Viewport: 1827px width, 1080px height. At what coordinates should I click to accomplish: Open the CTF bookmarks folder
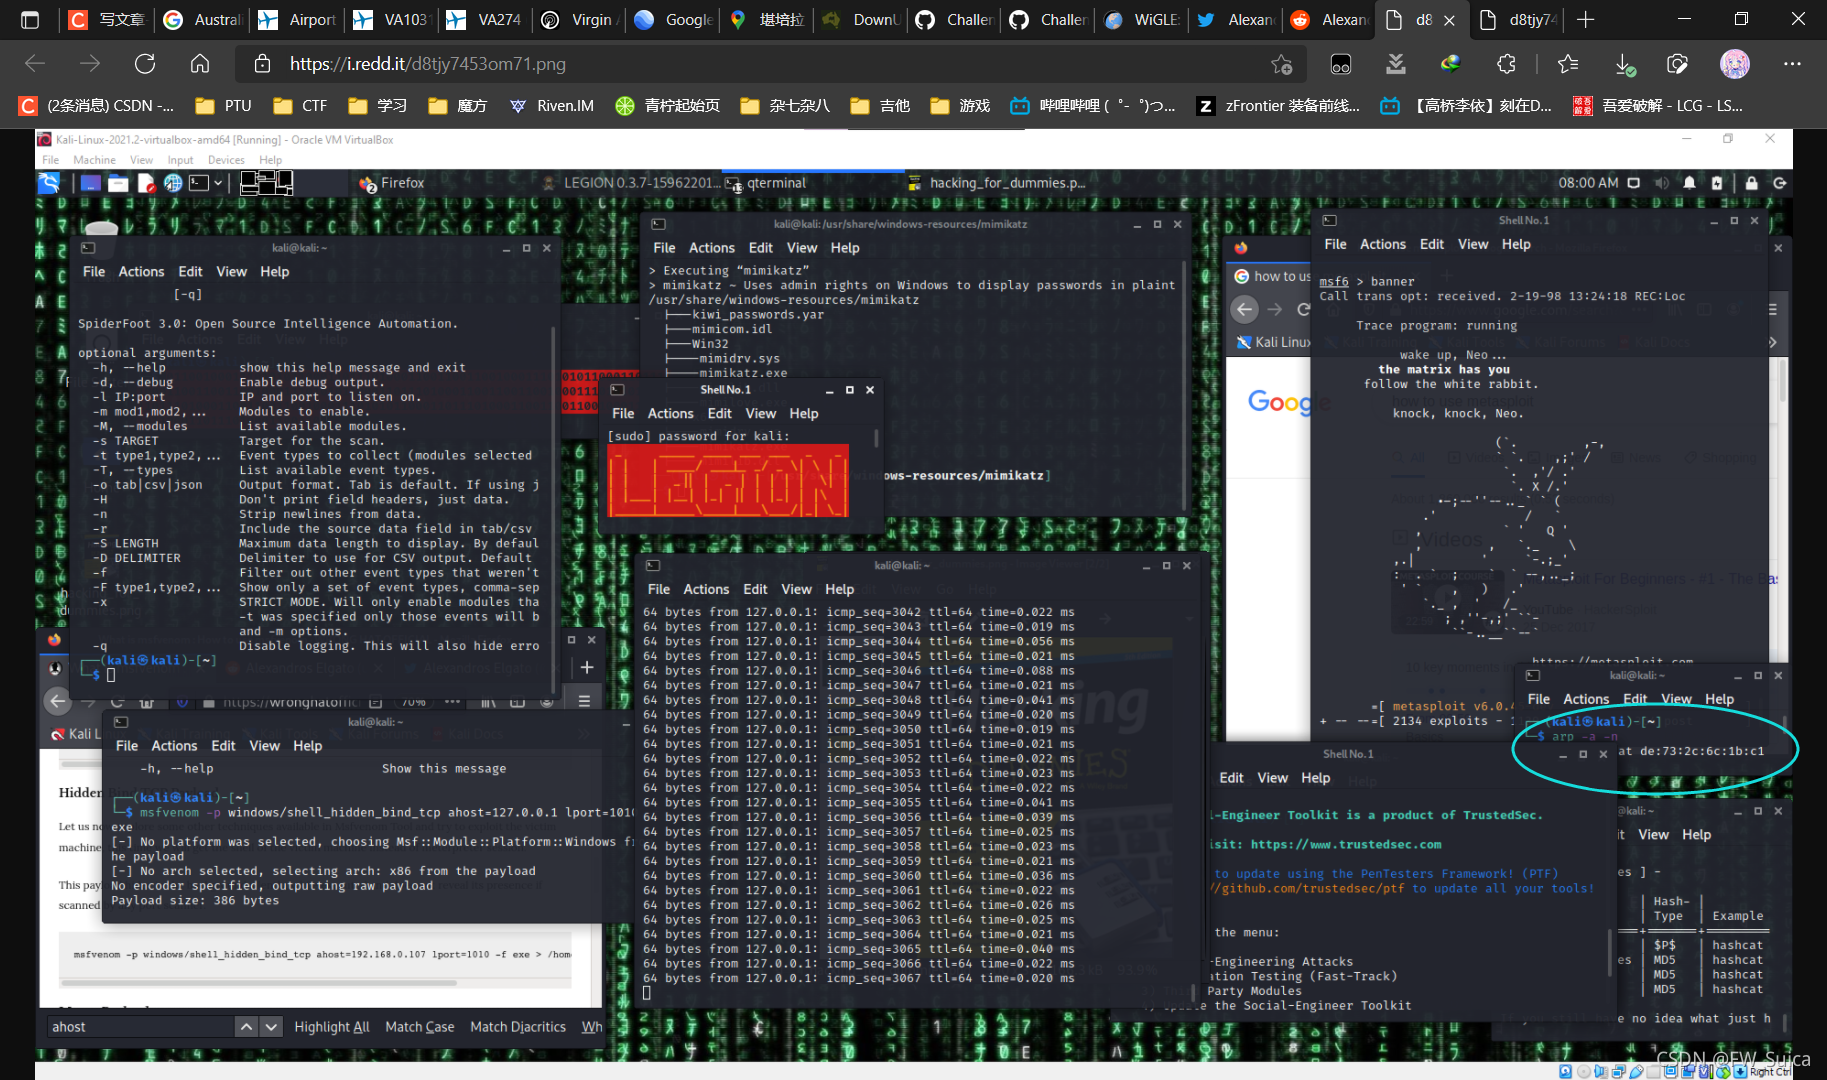(301, 106)
